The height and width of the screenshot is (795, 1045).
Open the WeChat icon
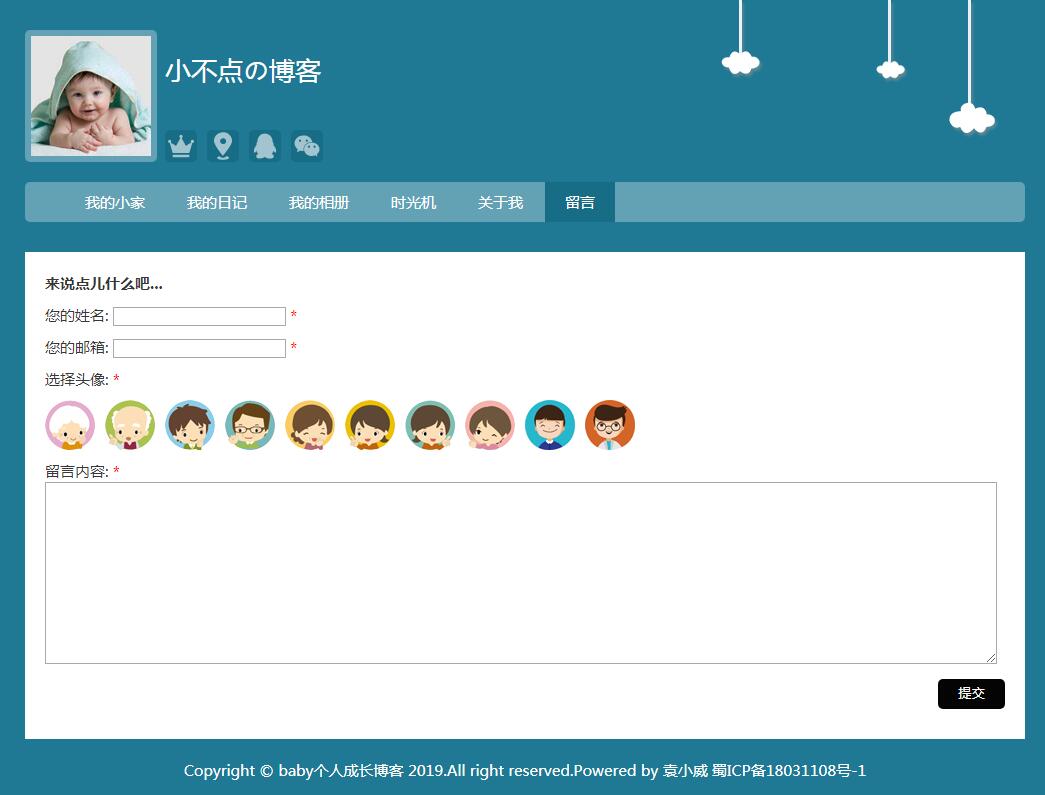[x=306, y=146]
